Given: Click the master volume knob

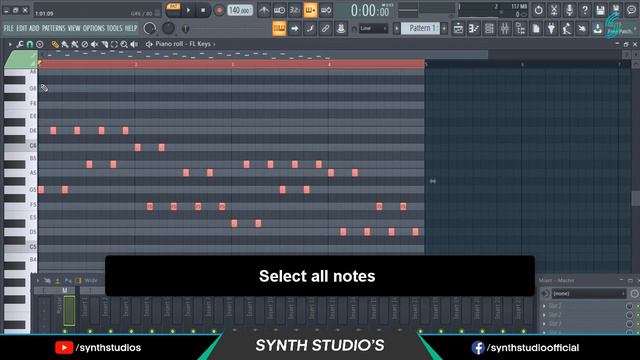Looking at the screenshot, I should 150,28.
